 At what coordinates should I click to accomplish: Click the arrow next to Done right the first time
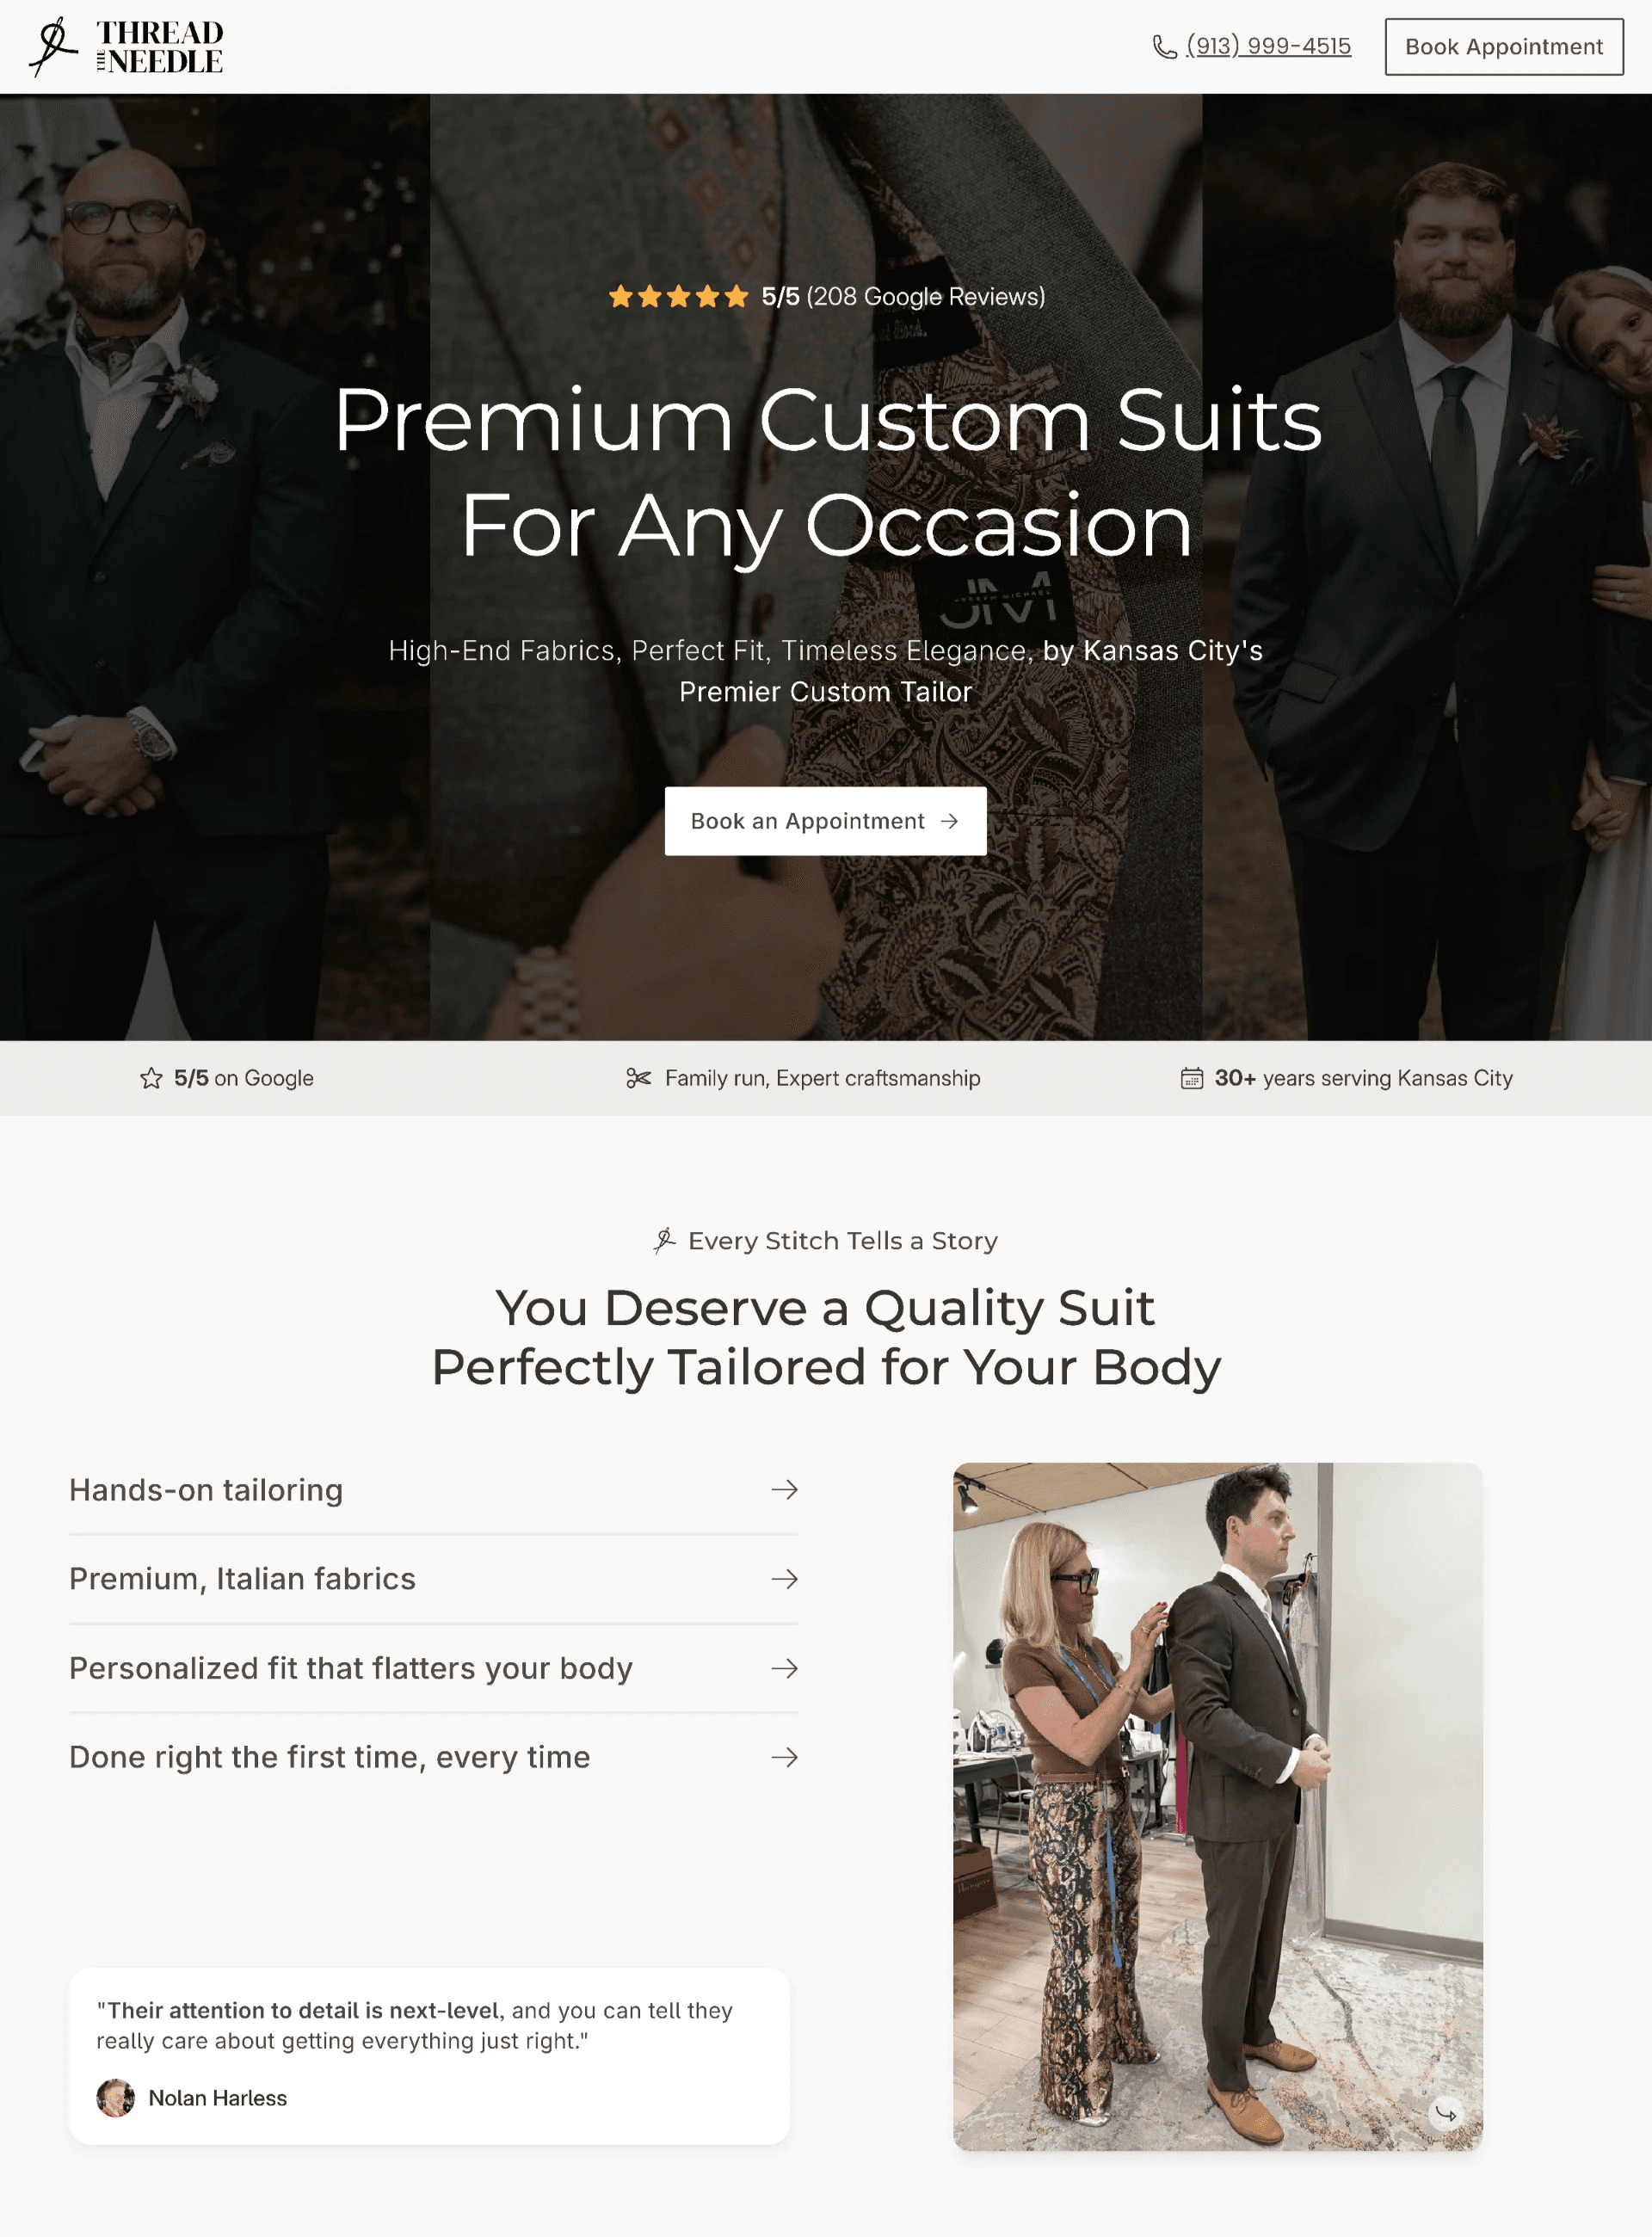784,1757
